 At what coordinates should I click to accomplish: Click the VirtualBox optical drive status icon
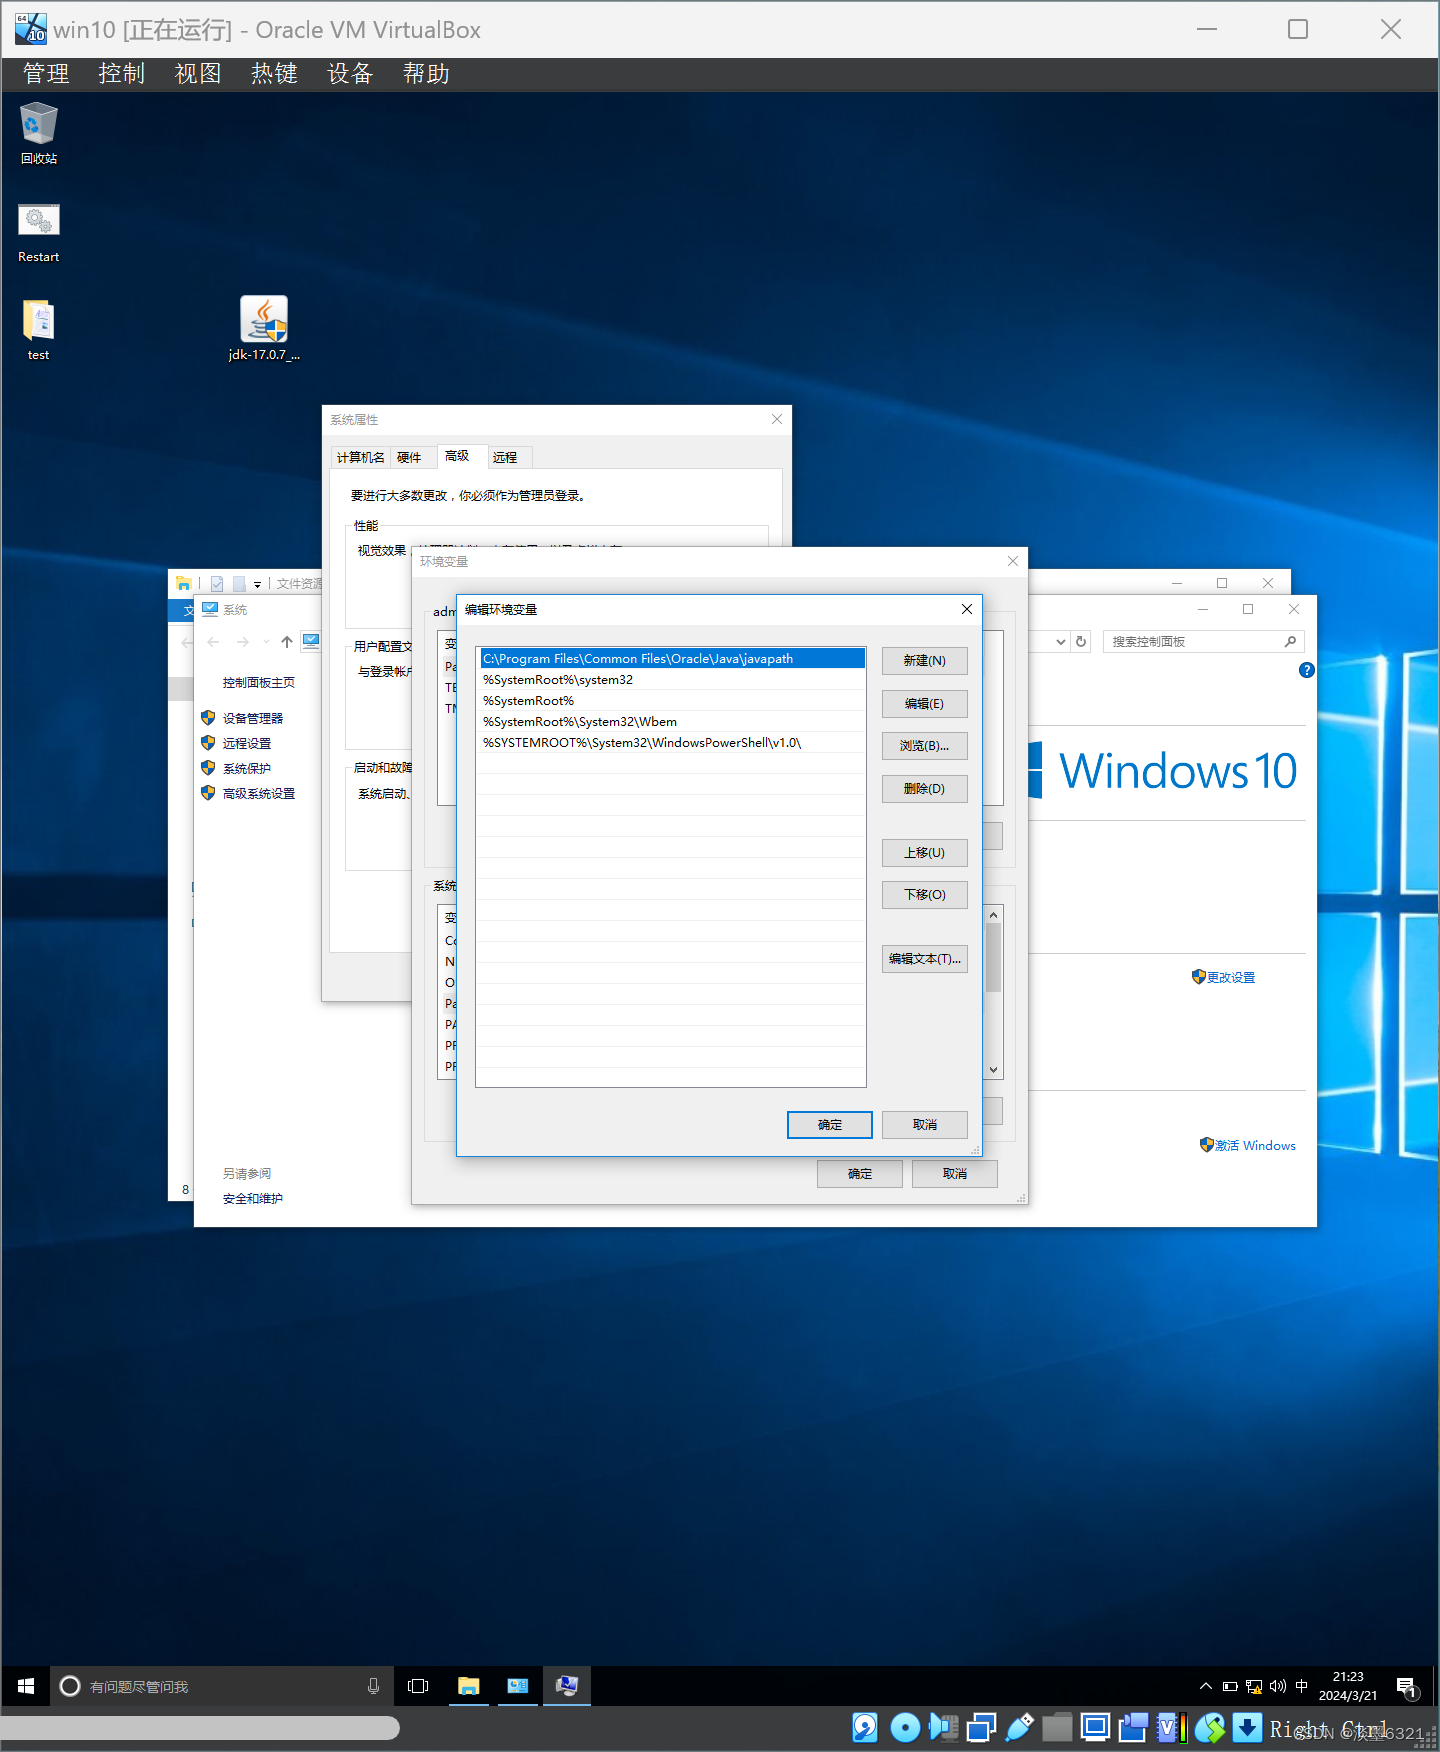coord(905,1727)
